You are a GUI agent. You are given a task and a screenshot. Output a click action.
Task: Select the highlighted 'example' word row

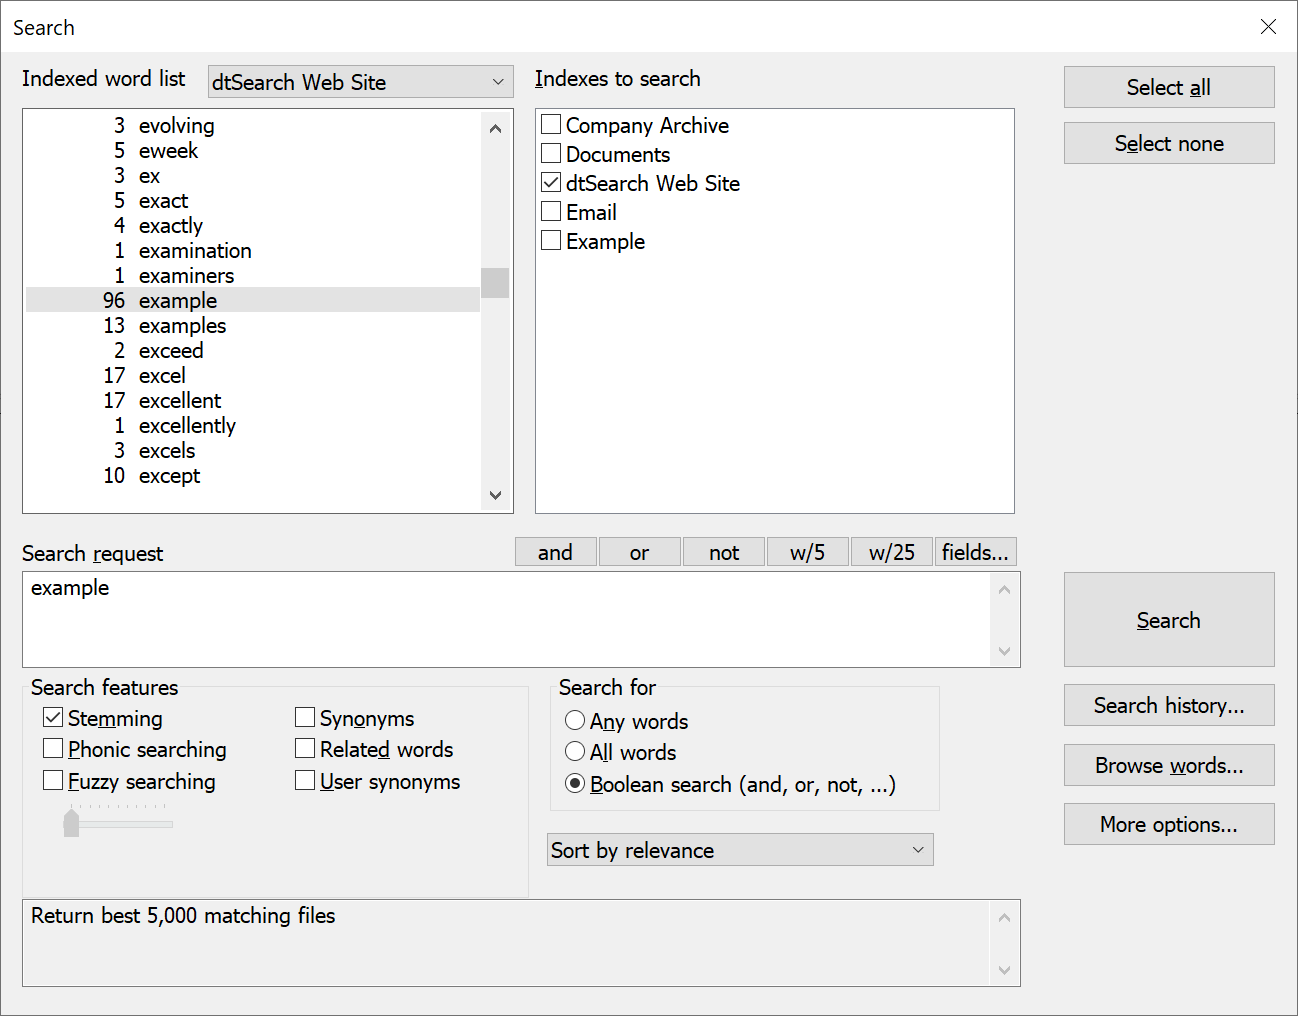click(253, 300)
